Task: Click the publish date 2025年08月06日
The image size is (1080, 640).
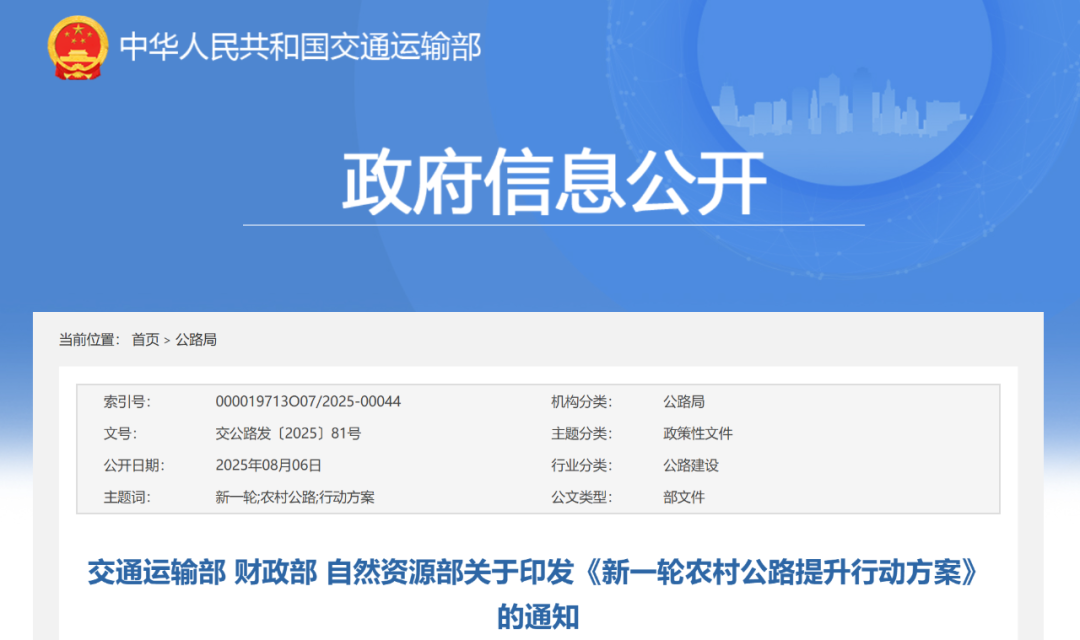Action: point(268,465)
